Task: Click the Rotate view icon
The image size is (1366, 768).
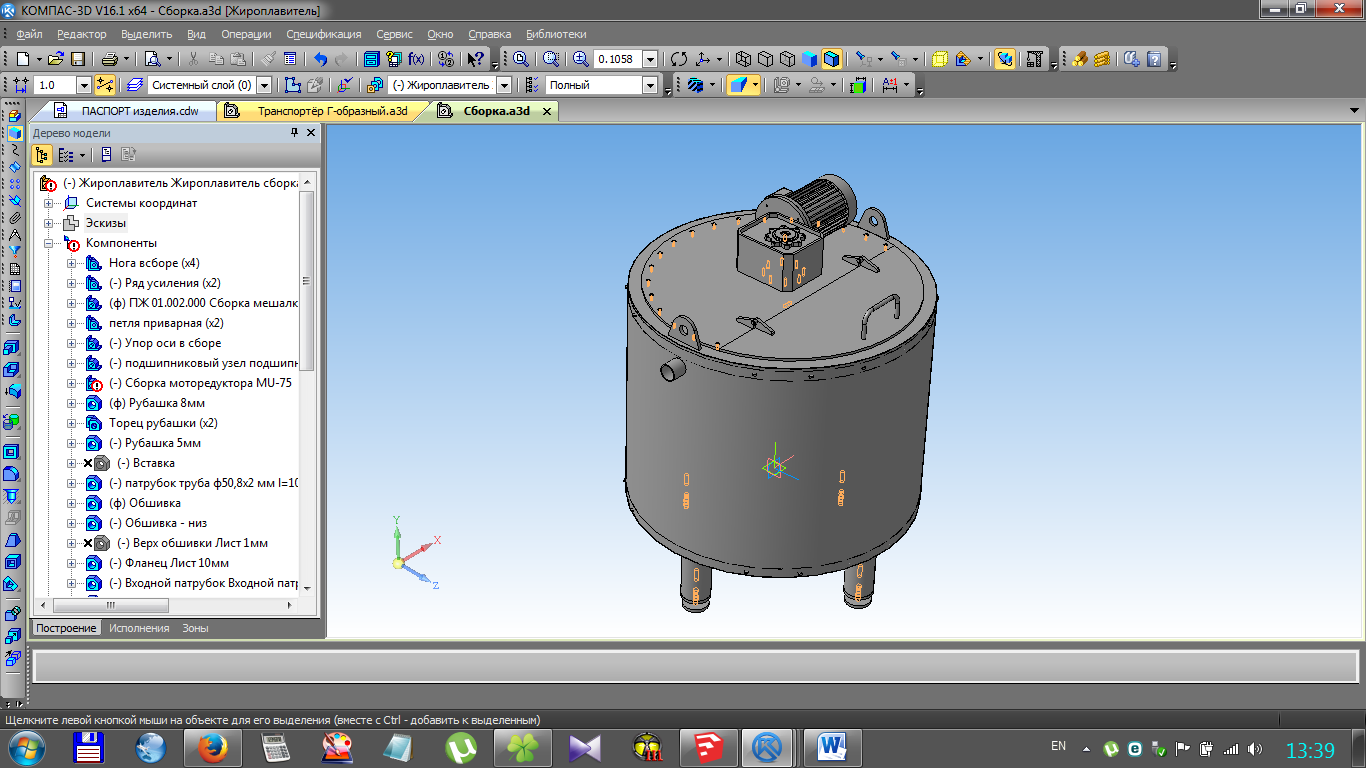Action: (x=679, y=59)
